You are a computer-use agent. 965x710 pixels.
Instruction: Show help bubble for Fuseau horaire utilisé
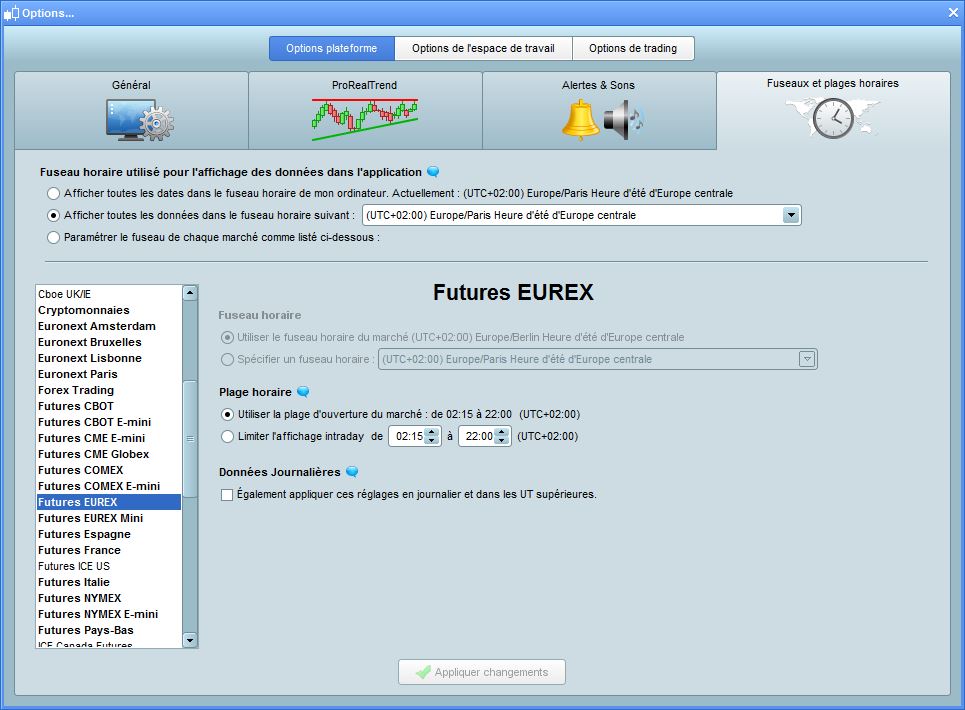pyautogui.click(x=433, y=172)
